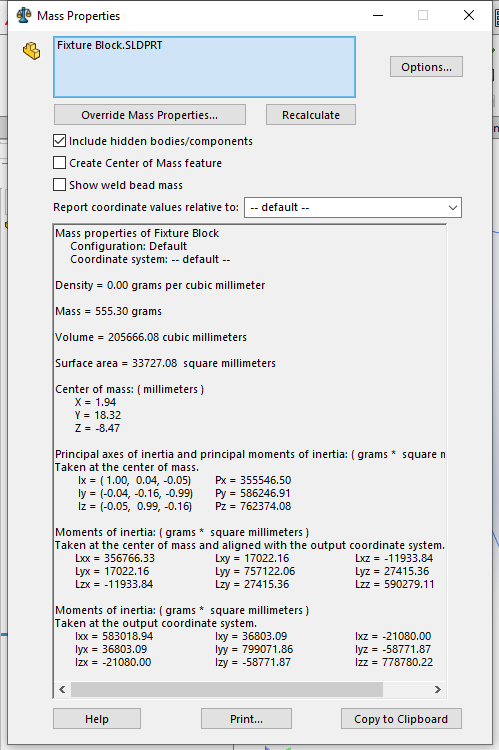Click the 'Lxx = 356766.33' value
499x750 pixels.
(x=115, y=558)
